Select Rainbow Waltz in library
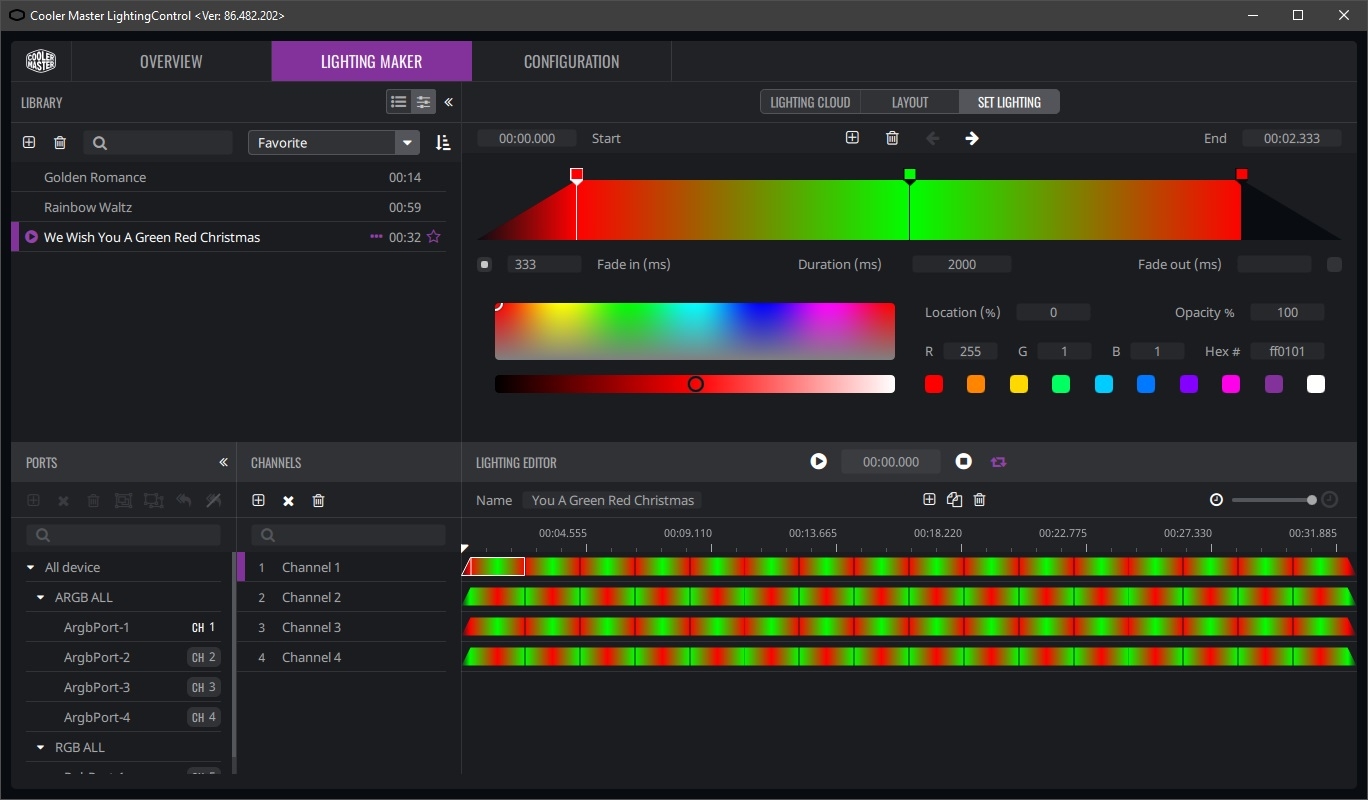The width and height of the screenshot is (1368, 800). coord(88,207)
